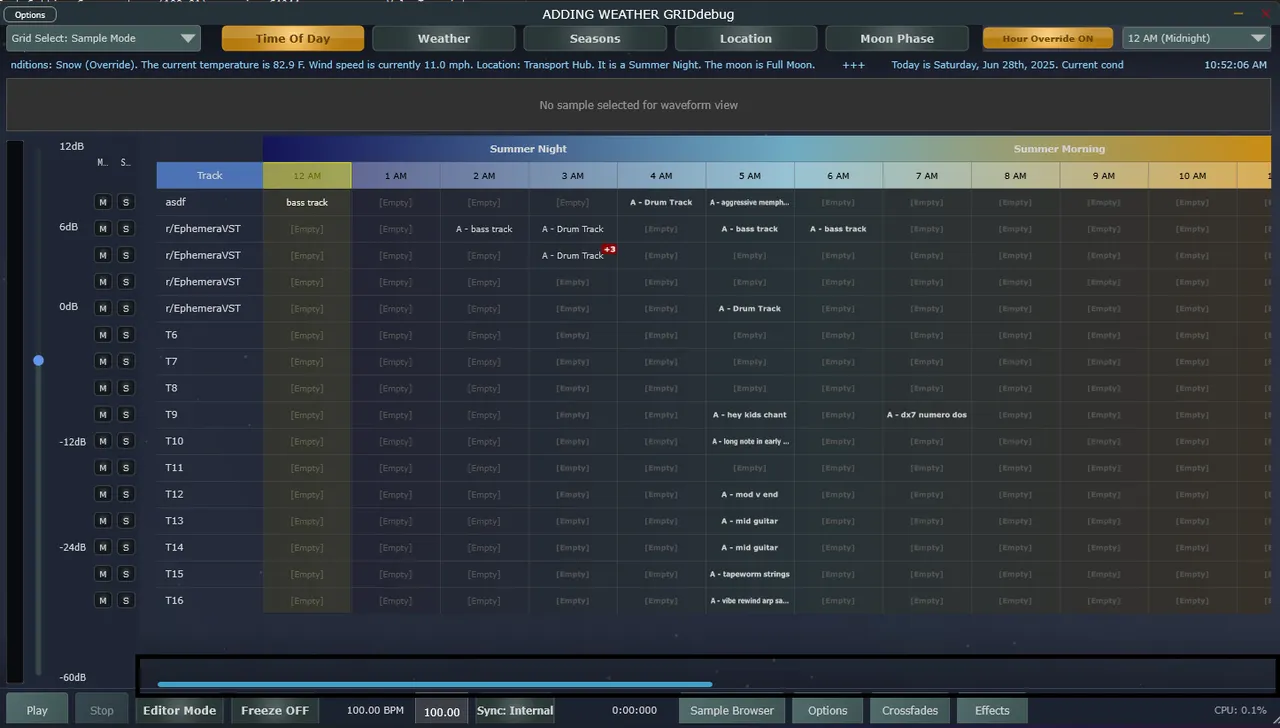Mute the asdf track
Screen dimensions: 1280x728
pyautogui.click(x=102, y=202)
